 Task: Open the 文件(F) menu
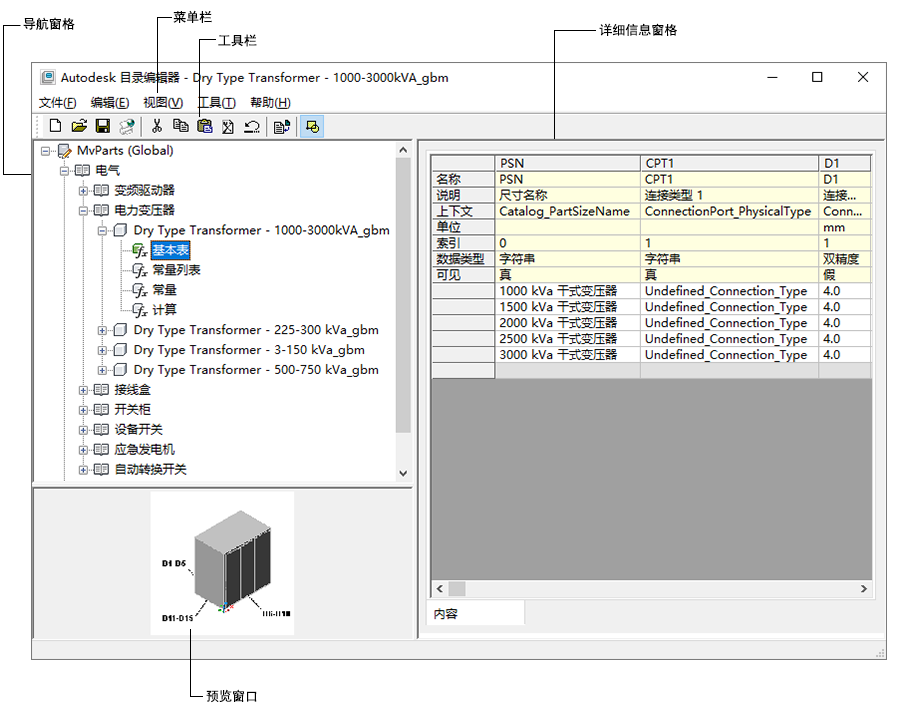(57, 103)
